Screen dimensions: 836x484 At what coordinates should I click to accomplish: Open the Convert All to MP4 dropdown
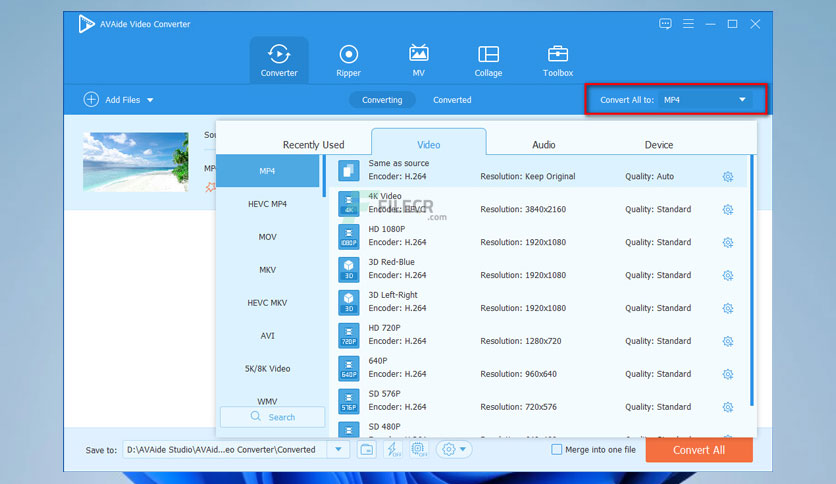coord(704,100)
